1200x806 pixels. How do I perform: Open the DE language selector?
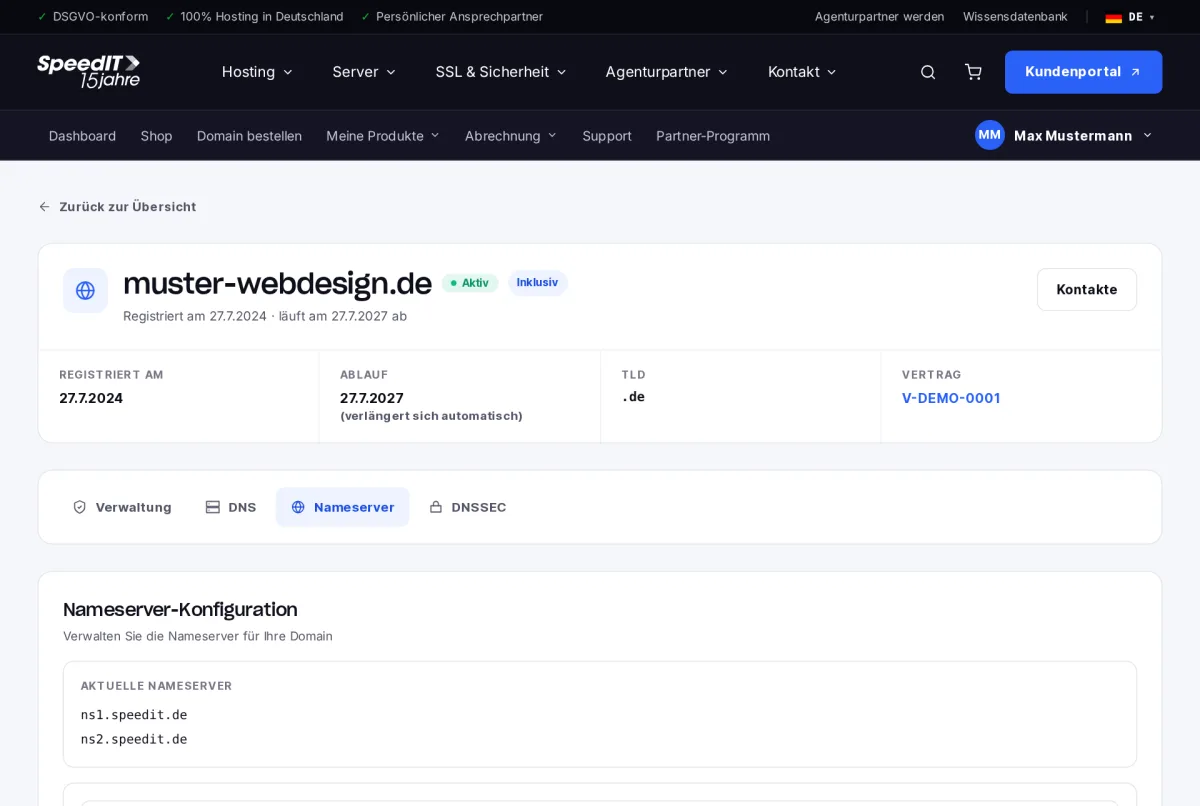coord(1130,17)
